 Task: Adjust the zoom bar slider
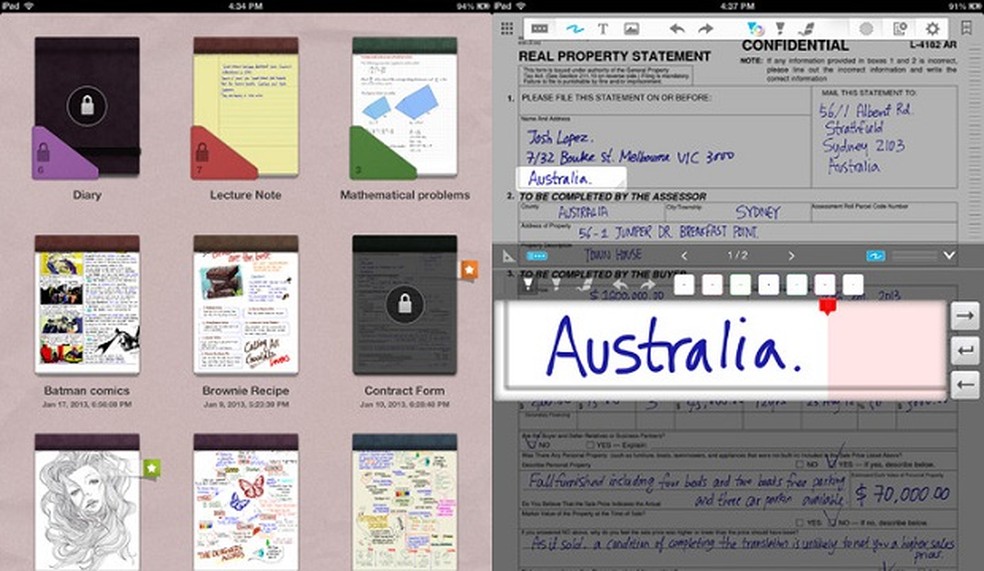[x=914, y=255]
